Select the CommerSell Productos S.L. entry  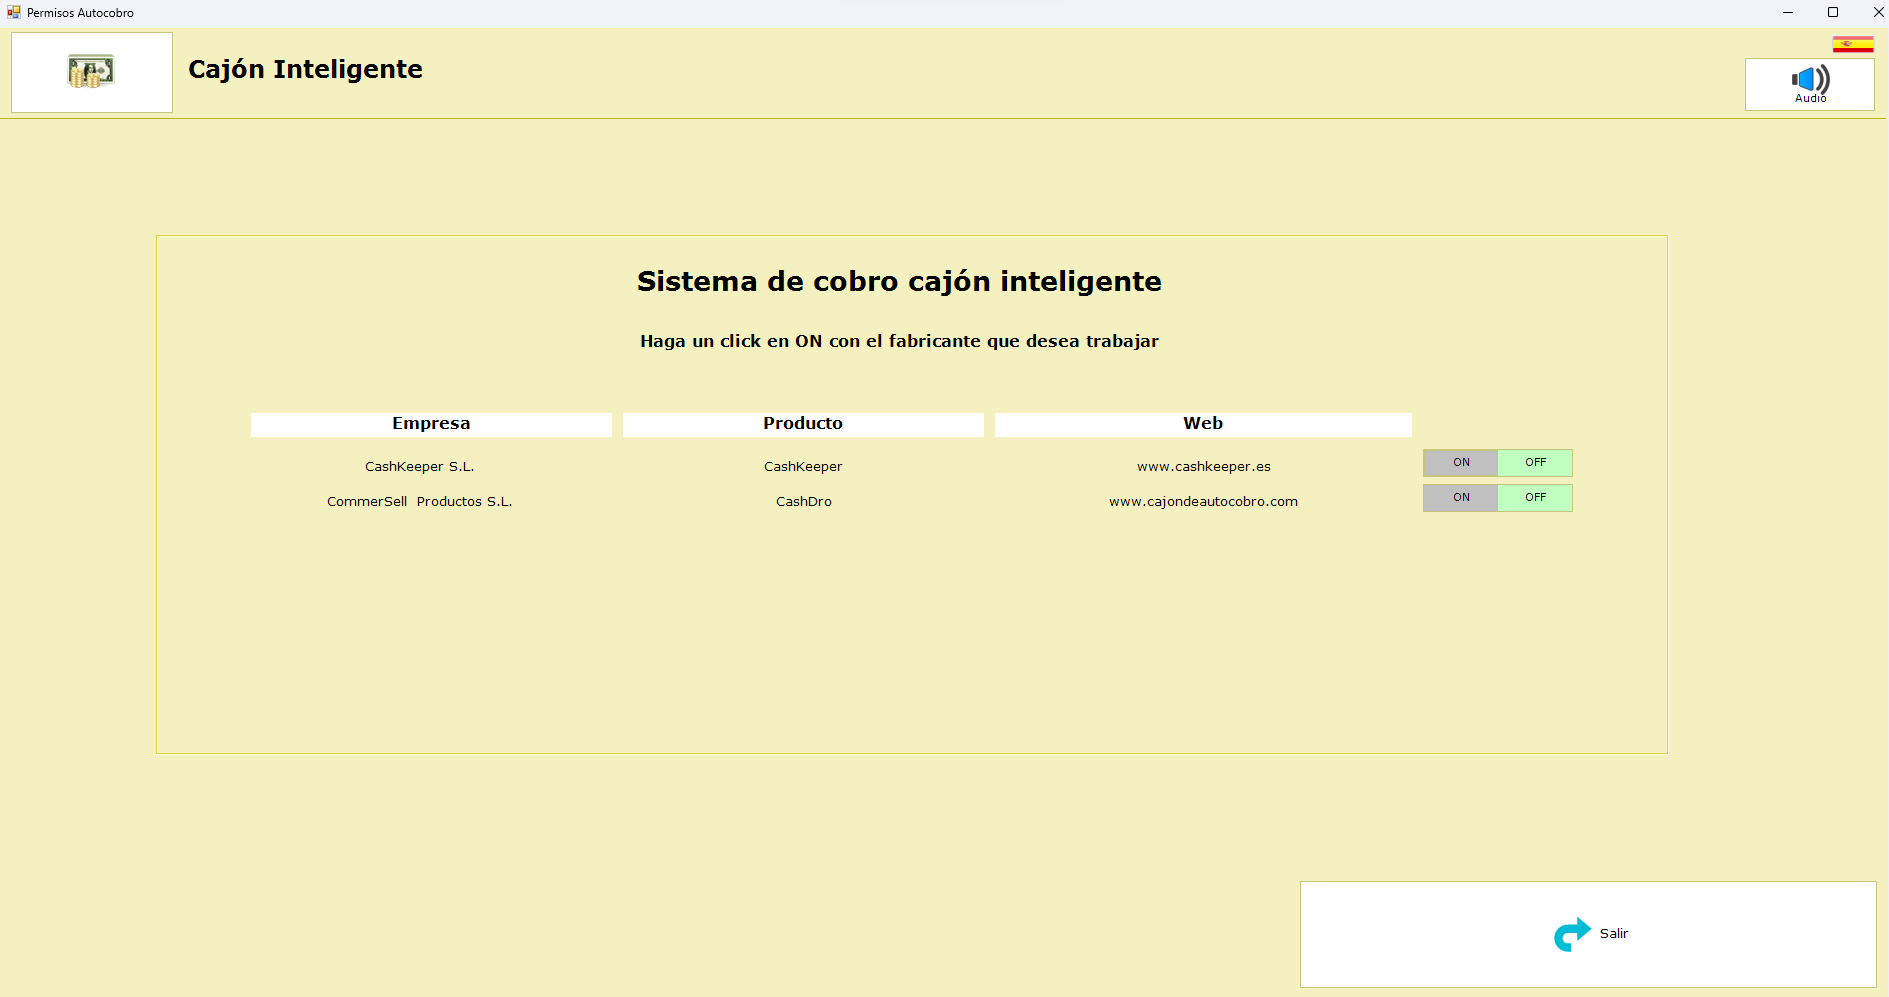[x=419, y=502]
